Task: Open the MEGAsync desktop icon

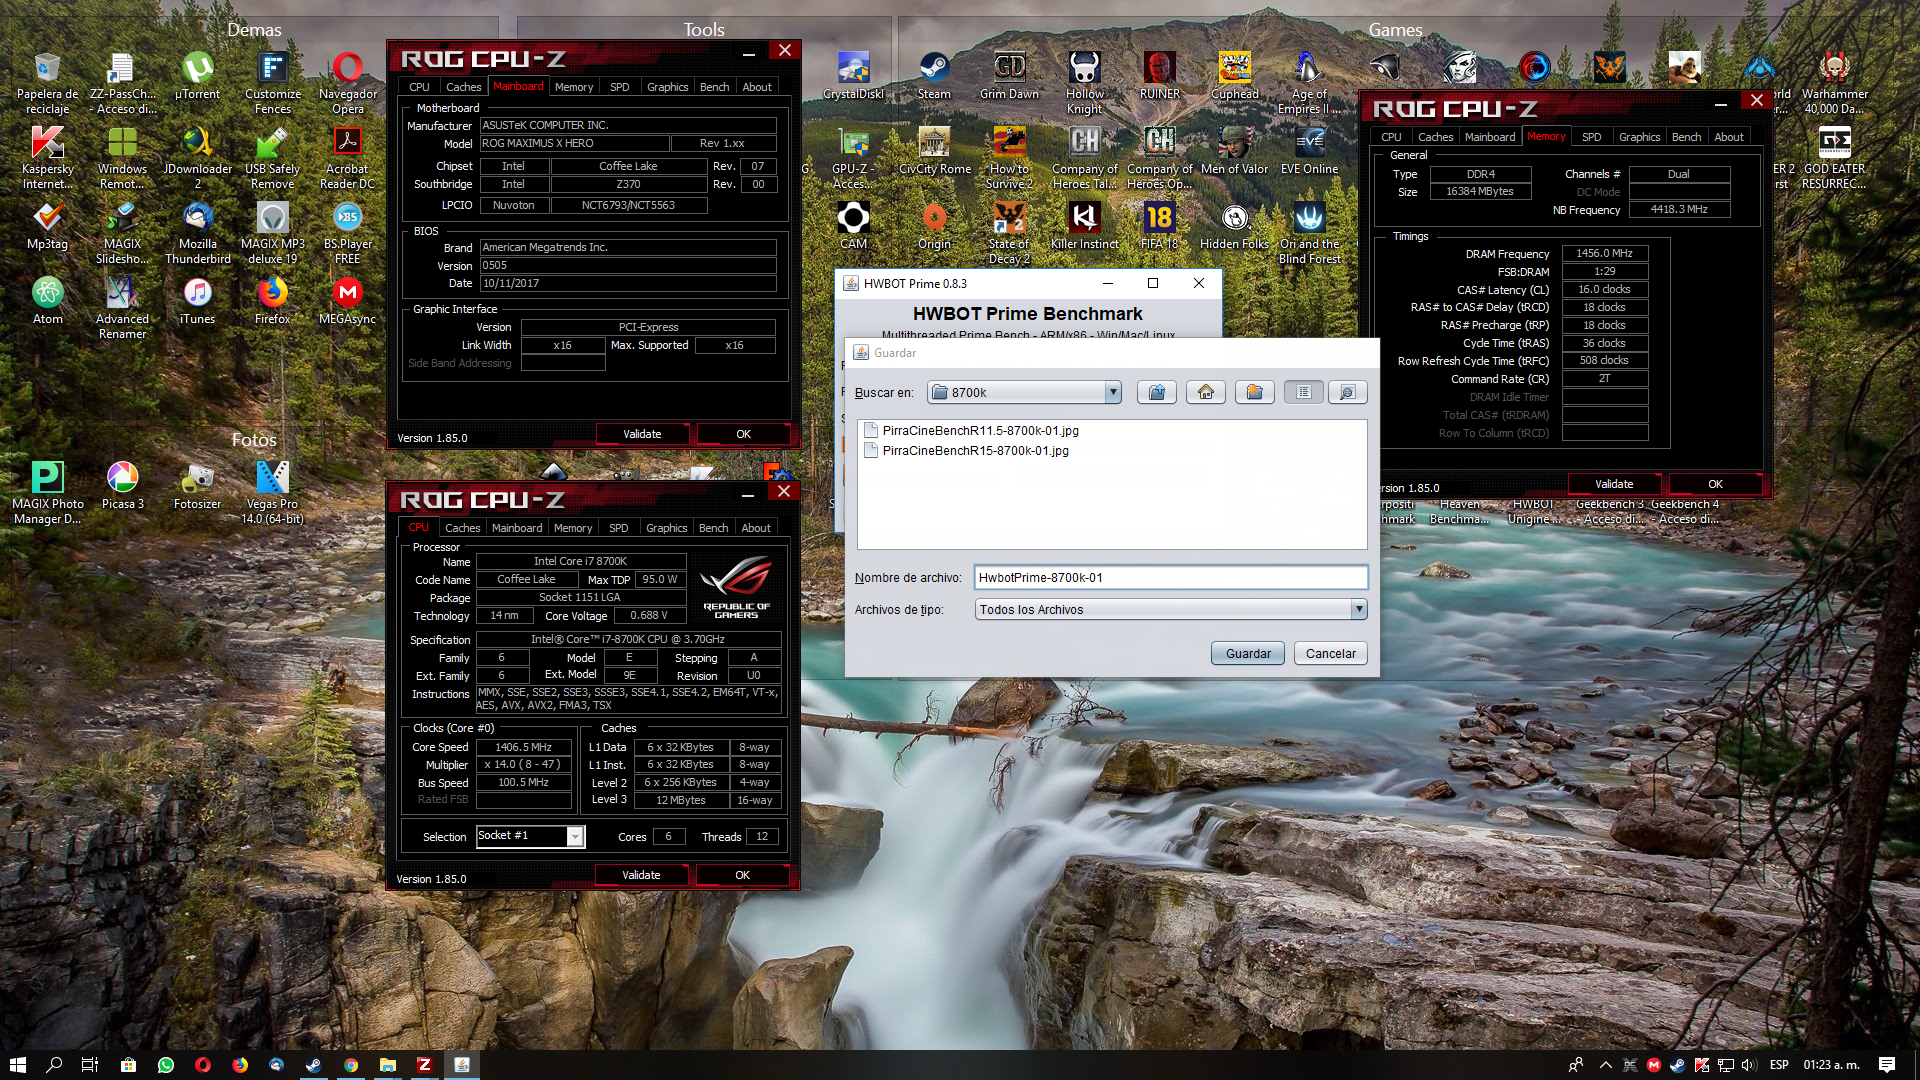Action: (x=347, y=302)
